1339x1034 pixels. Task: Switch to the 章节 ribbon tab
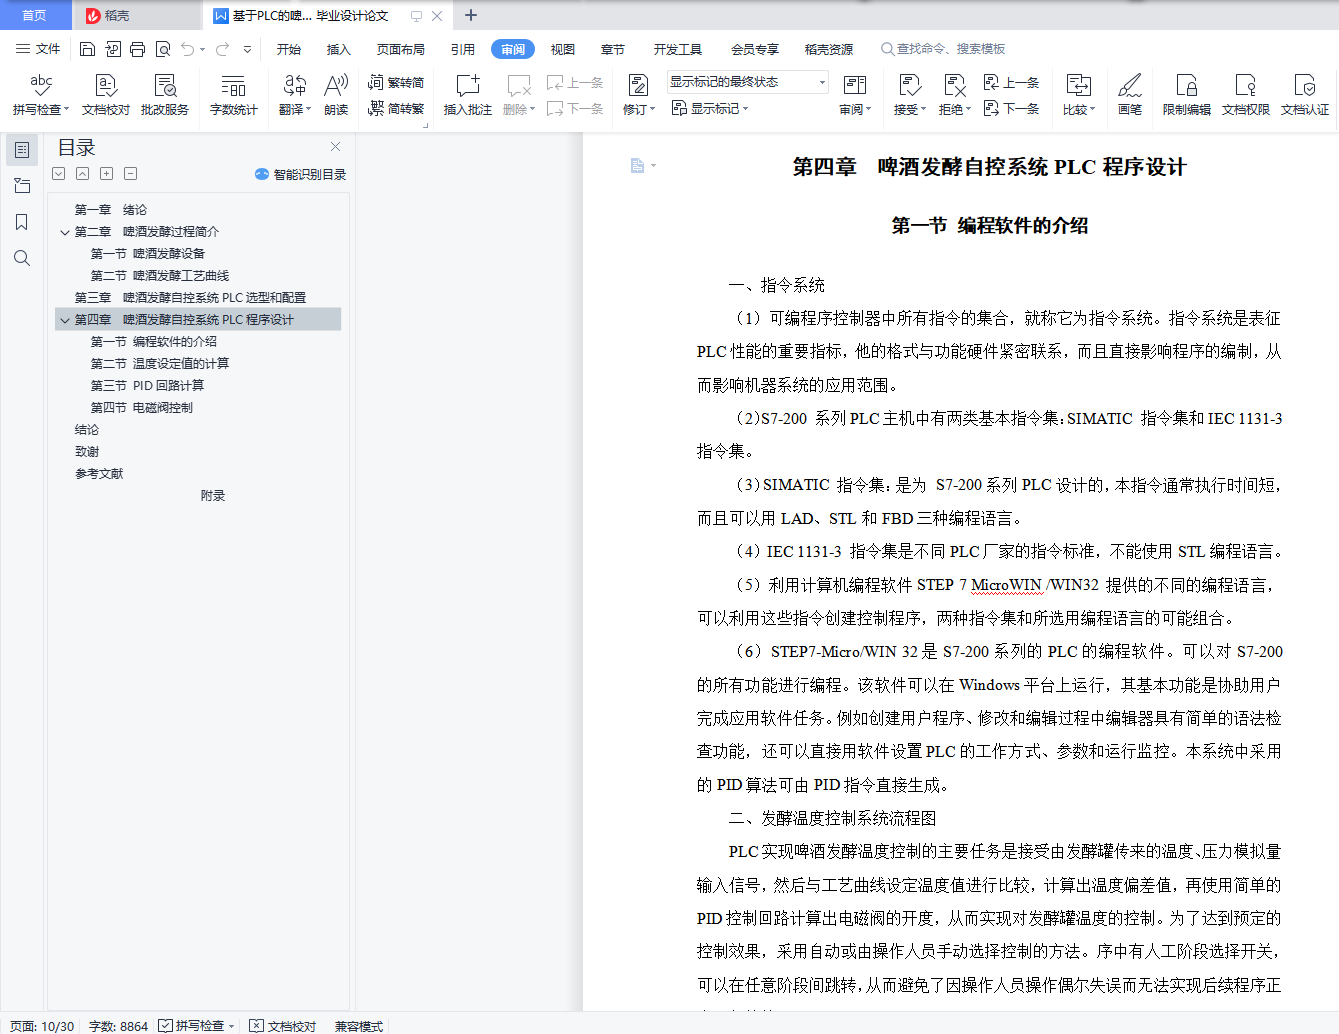coord(613,49)
